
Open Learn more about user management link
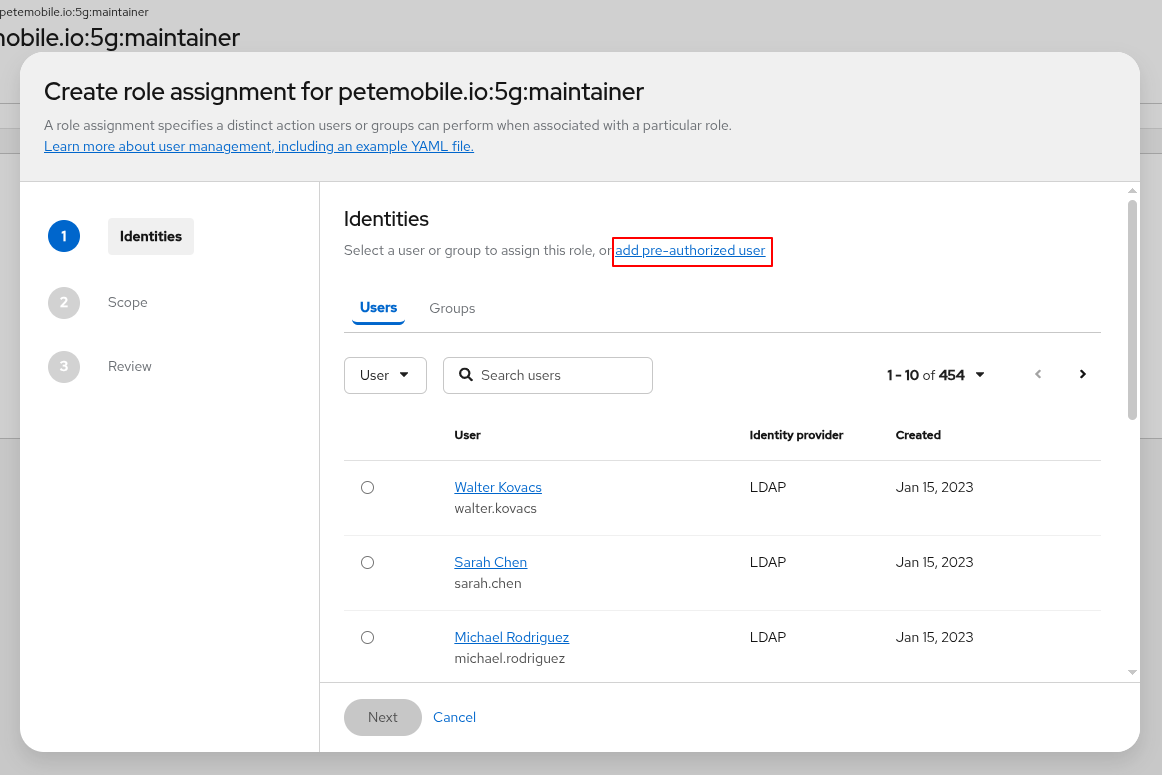259,146
